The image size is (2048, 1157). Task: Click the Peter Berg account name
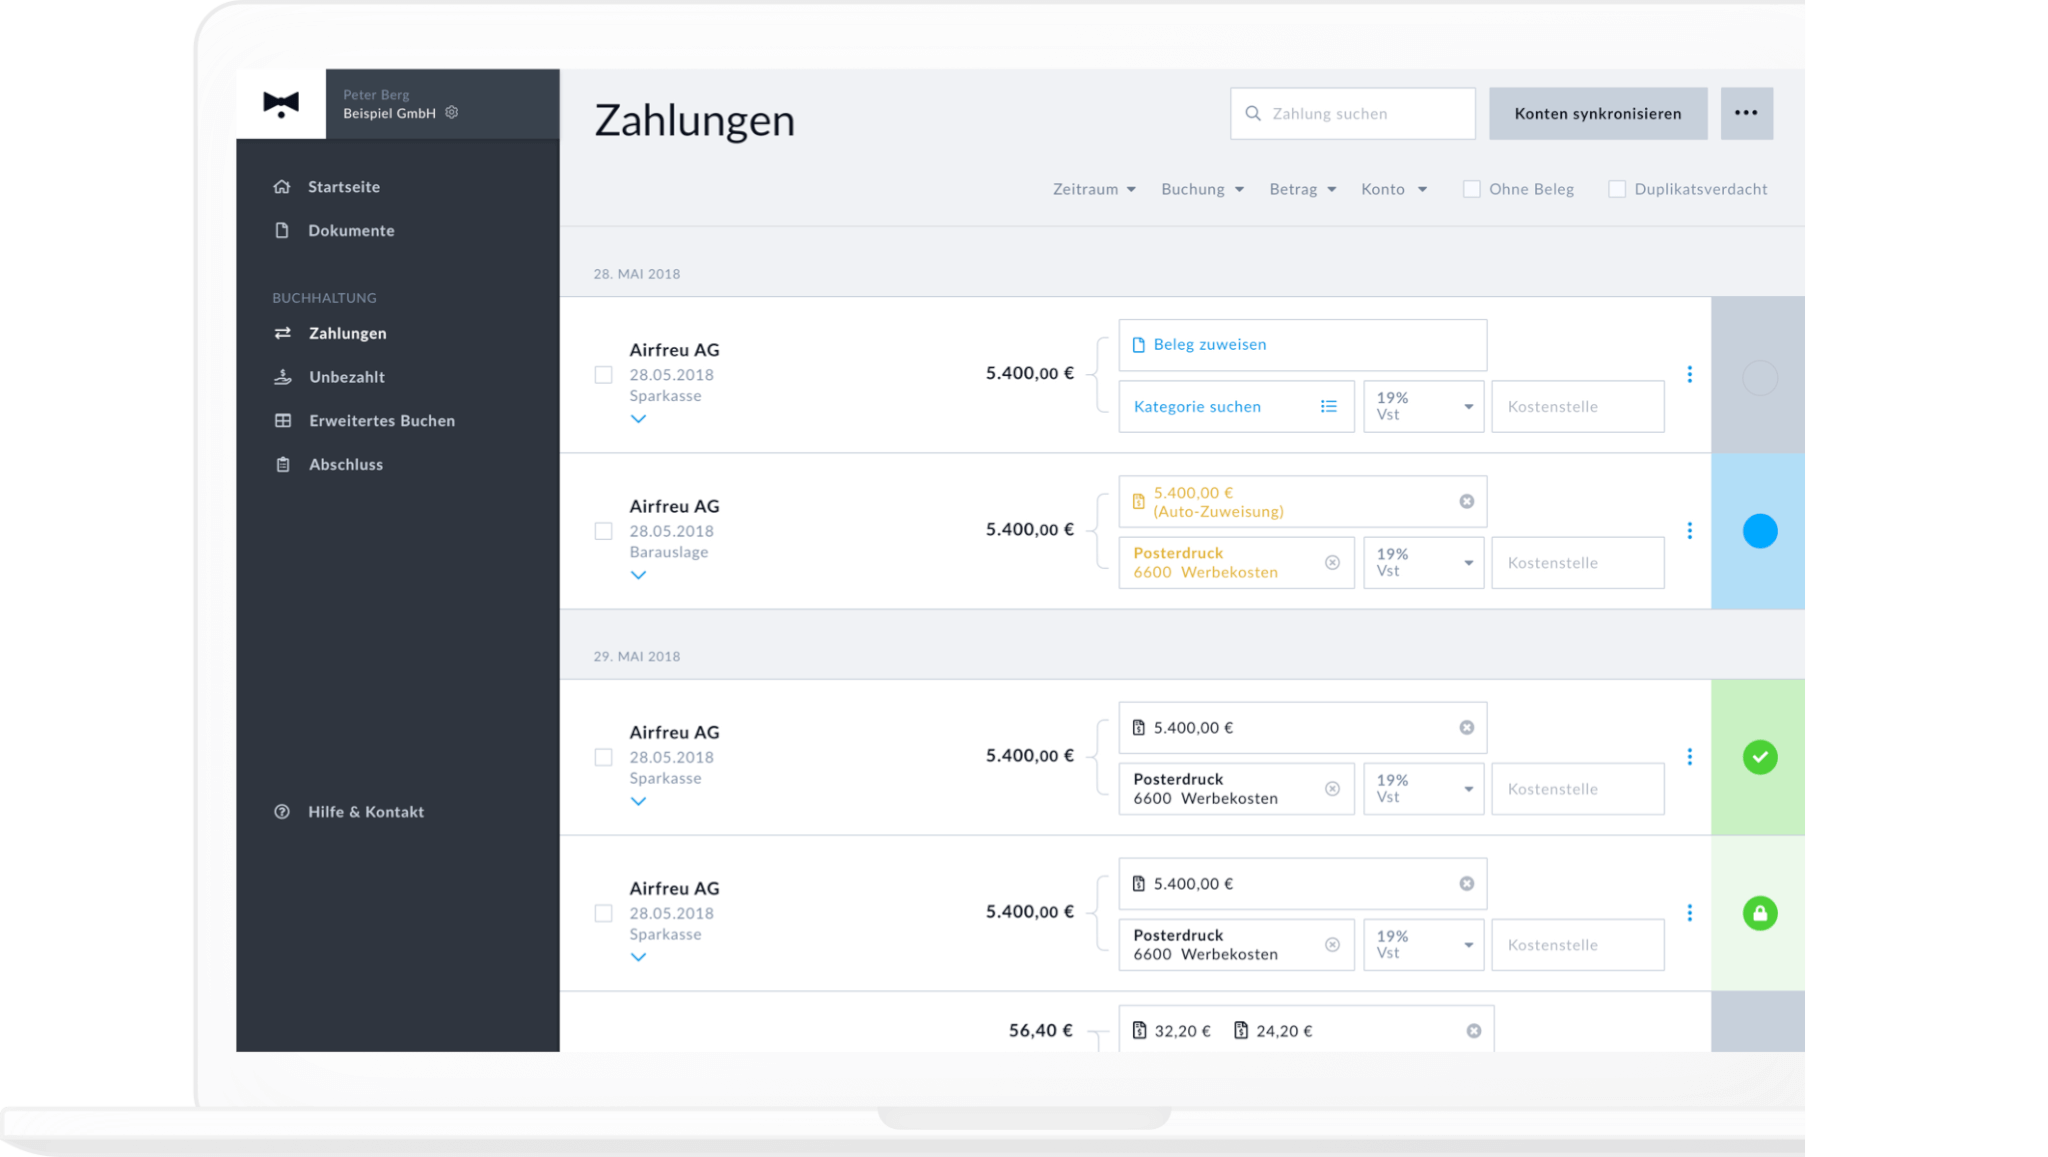pyautogui.click(x=376, y=95)
